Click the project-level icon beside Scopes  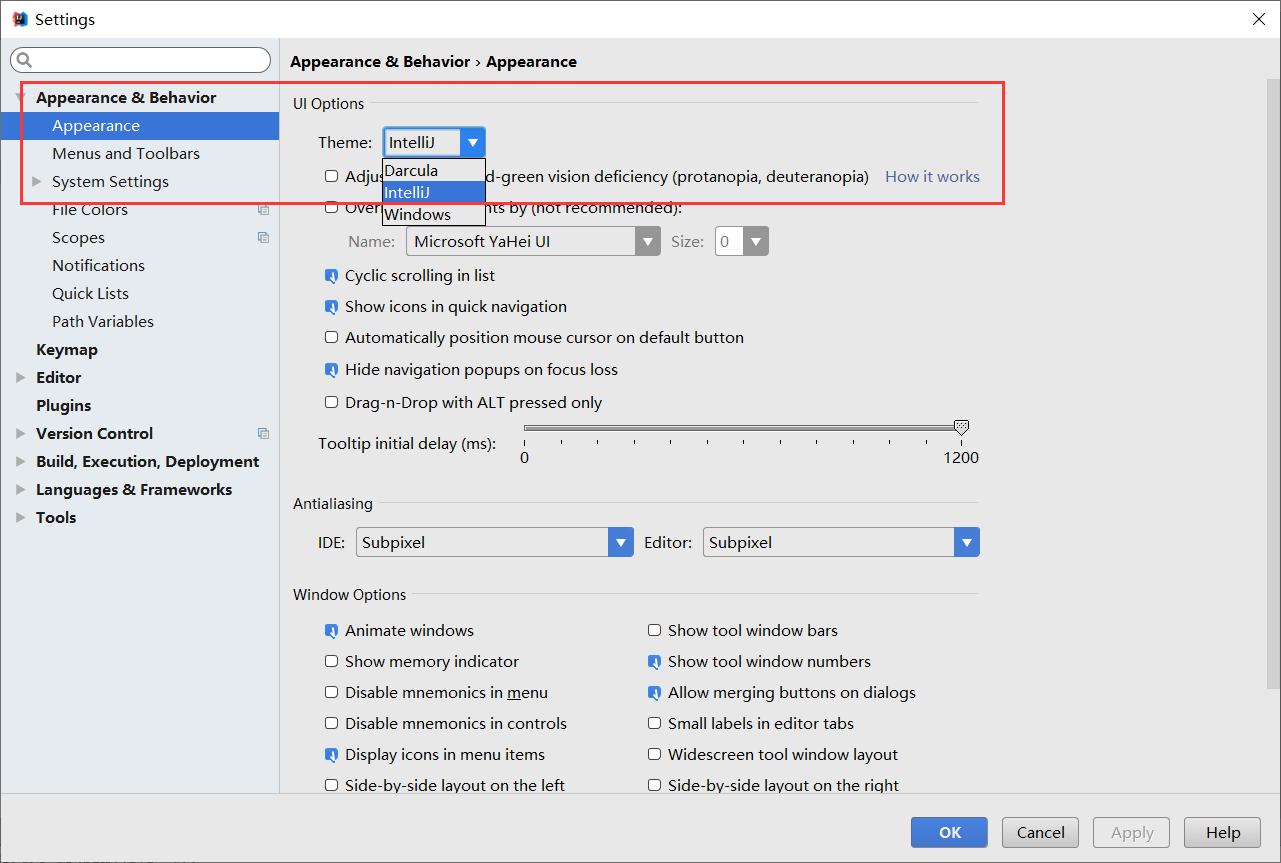(263, 238)
